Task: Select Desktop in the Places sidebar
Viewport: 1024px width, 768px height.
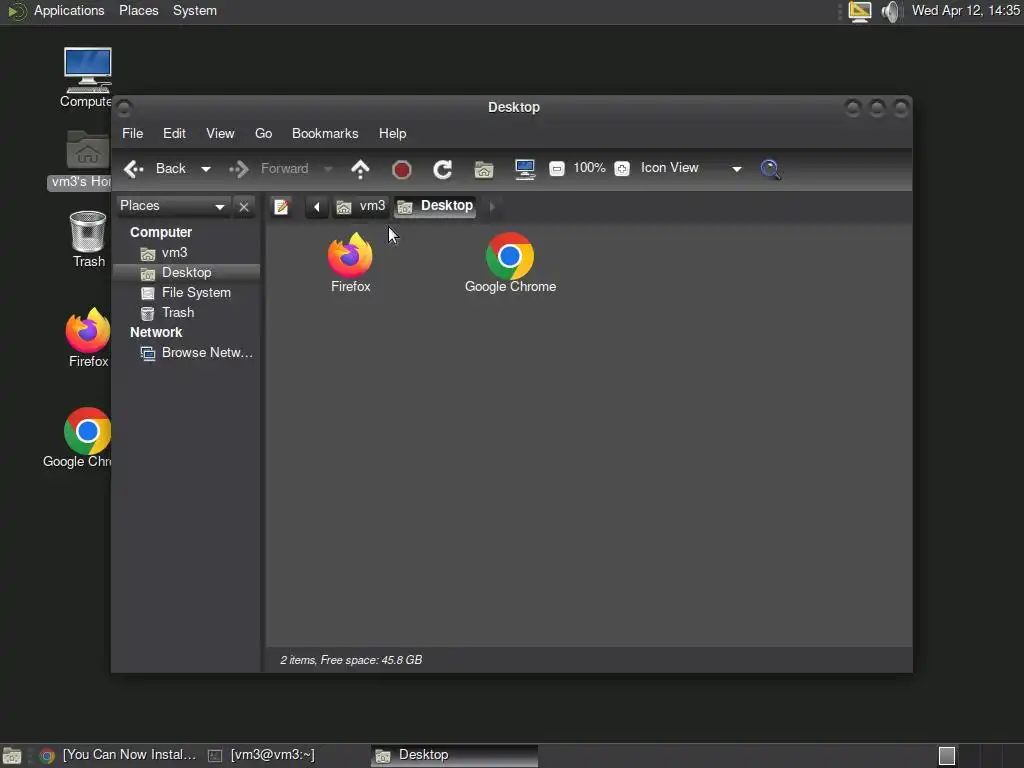Action: pos(187,272)
